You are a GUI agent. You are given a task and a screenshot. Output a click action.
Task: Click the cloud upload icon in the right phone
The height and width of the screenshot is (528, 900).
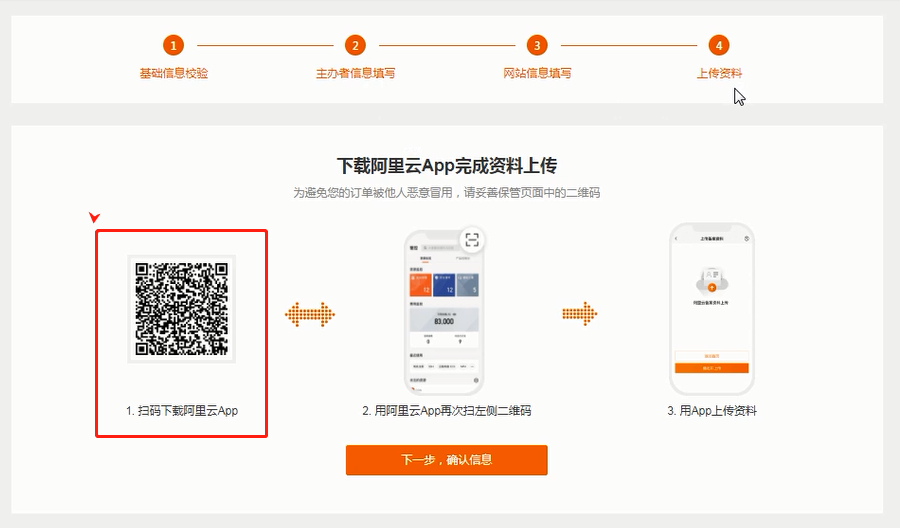tap(711, 281)
